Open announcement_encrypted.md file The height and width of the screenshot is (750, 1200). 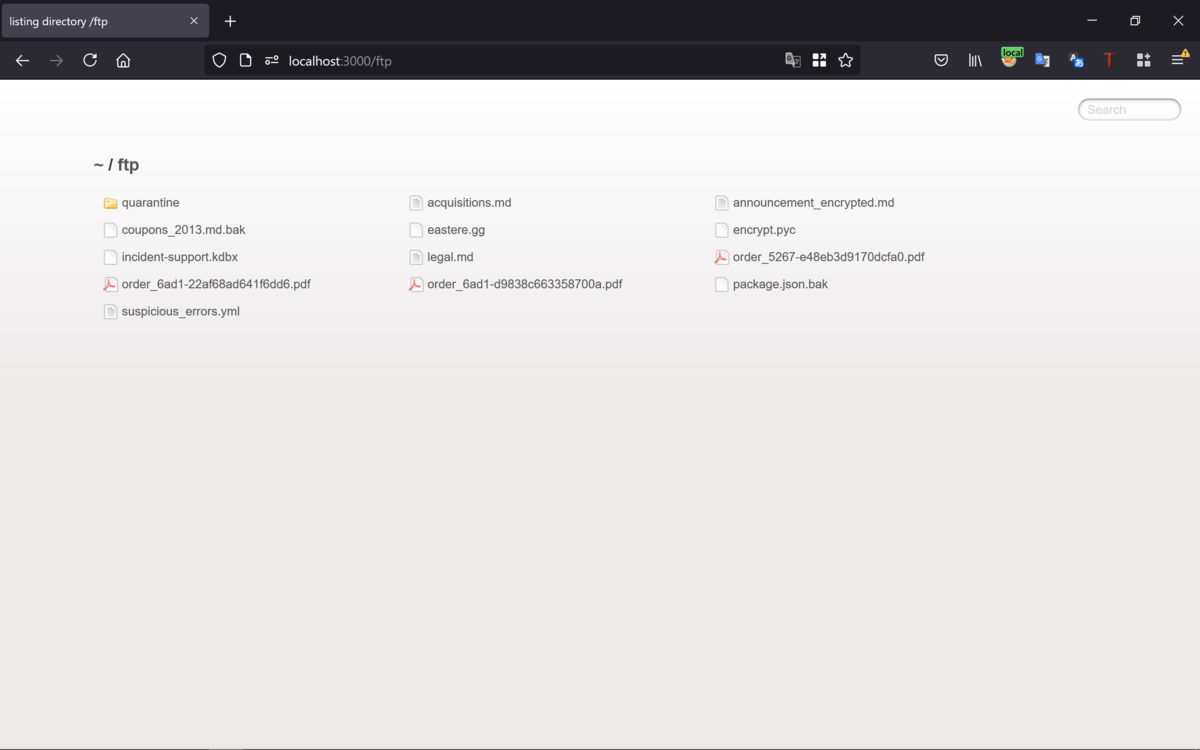[x=813, y=203]
